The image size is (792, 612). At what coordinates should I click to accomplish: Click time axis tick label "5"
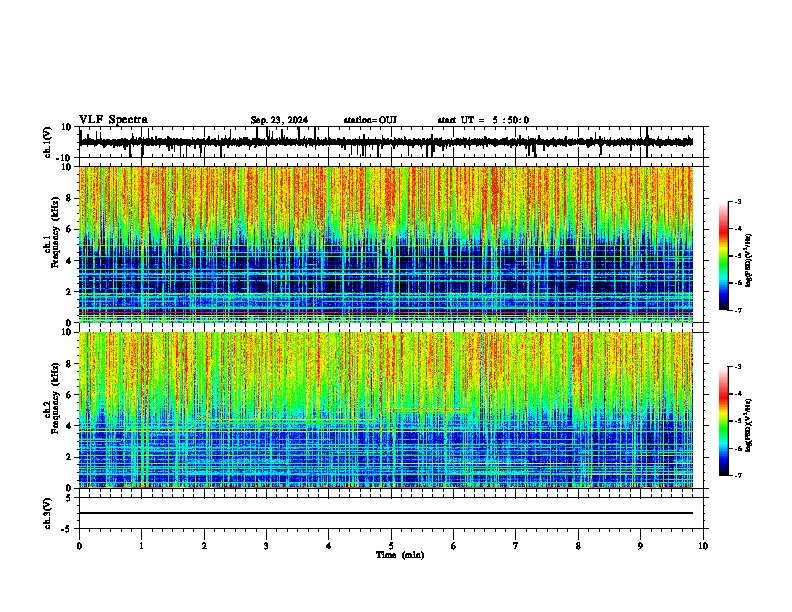coord(391,546)
